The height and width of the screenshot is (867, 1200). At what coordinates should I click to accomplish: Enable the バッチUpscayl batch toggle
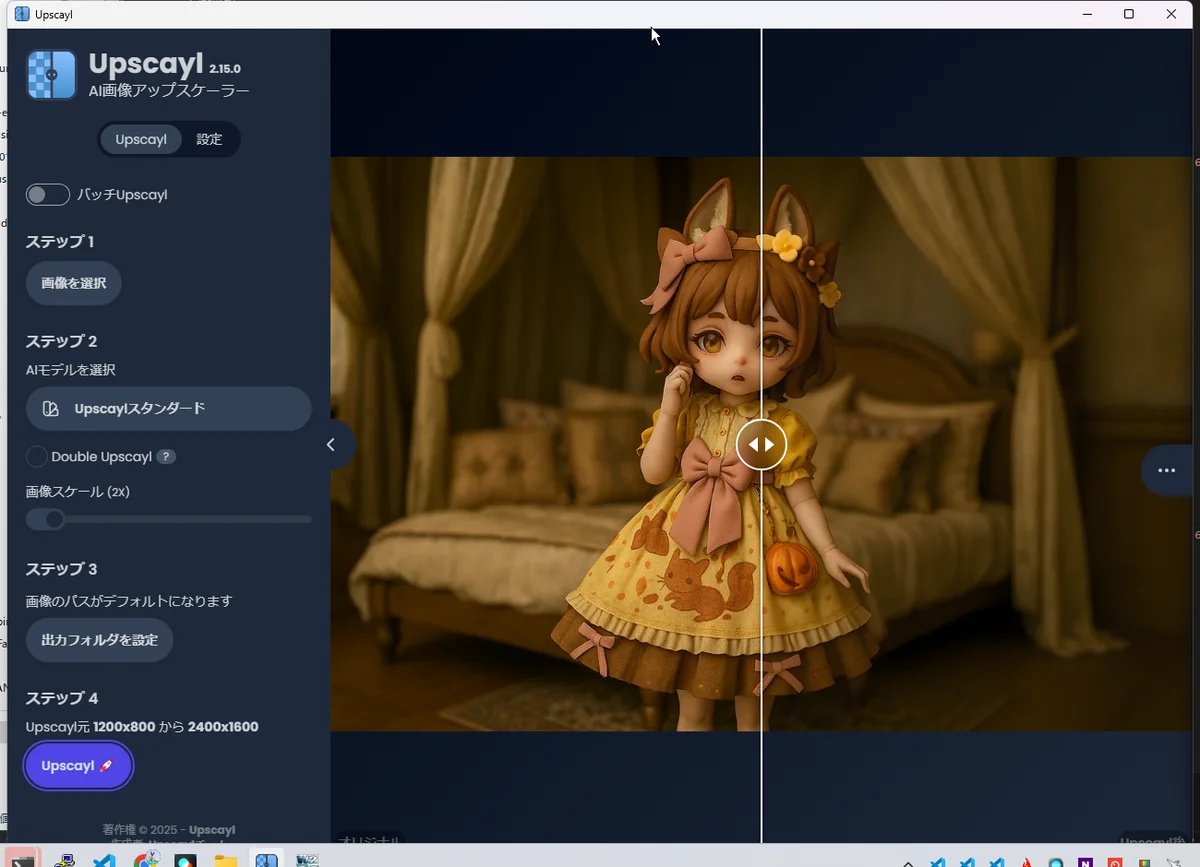[48, 195]
